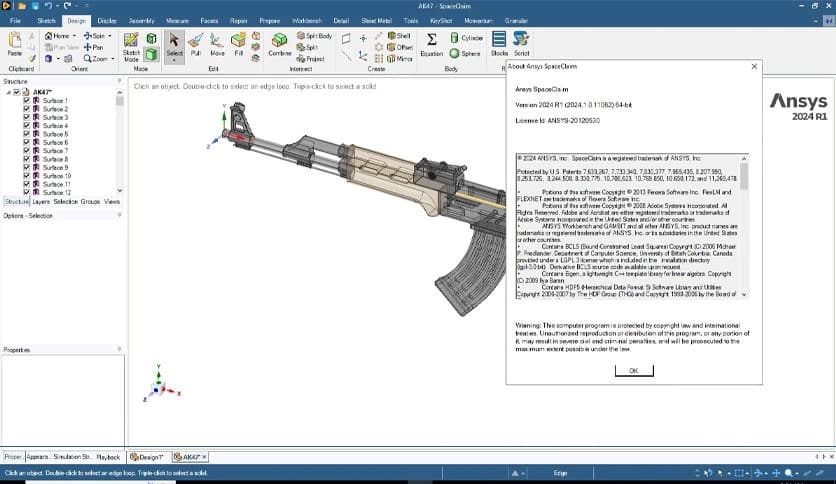The width and height of the screenshot is (836, 484).
Task: Select the Fill tool
Action: [238, 44]
